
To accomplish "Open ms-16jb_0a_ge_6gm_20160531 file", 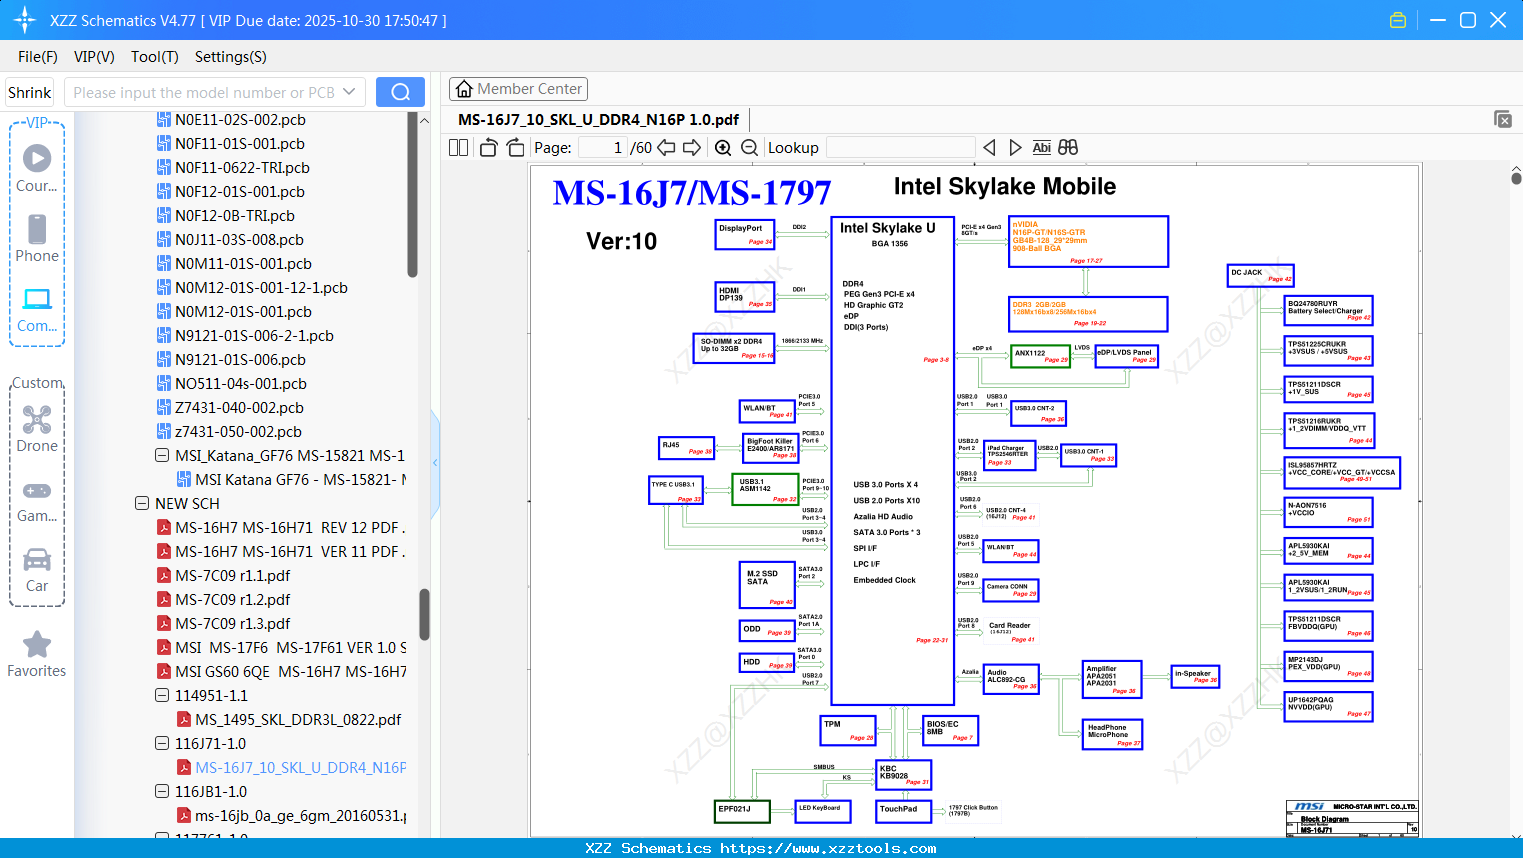I will pos(291,816).
